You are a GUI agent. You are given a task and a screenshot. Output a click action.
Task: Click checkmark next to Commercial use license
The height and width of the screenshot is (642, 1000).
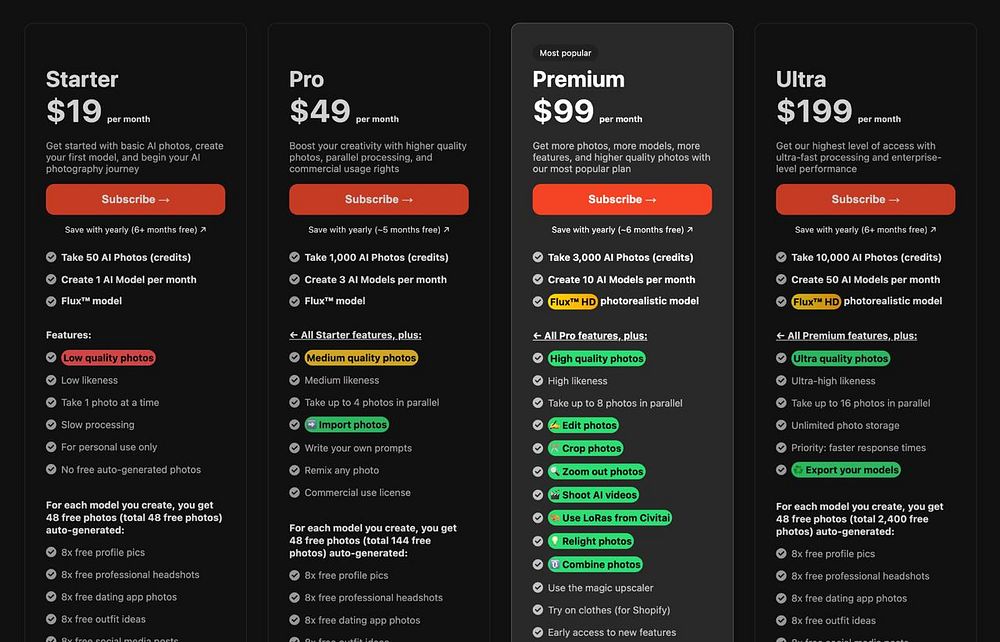(x=295, y=492)
